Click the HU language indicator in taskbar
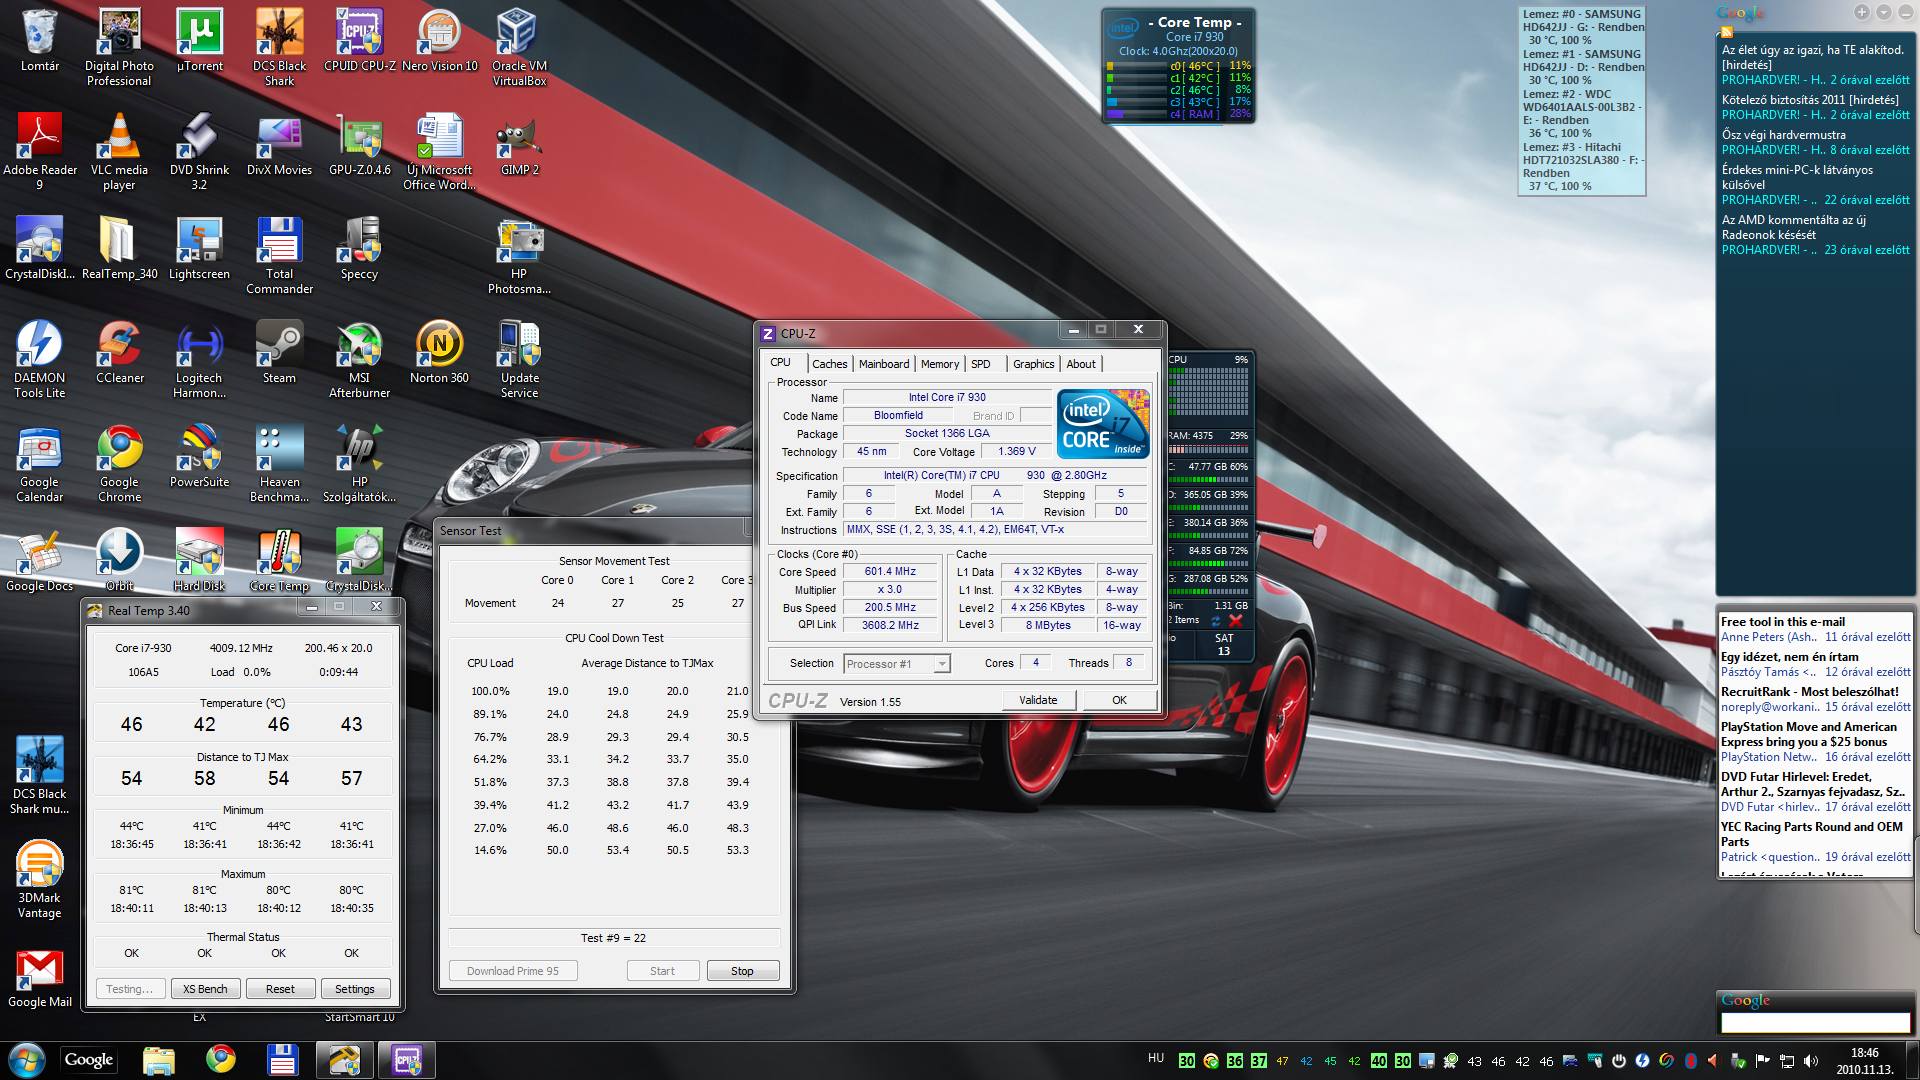The image size is (1920, 1080). pyautogui.click(x=1156, y=1058)
